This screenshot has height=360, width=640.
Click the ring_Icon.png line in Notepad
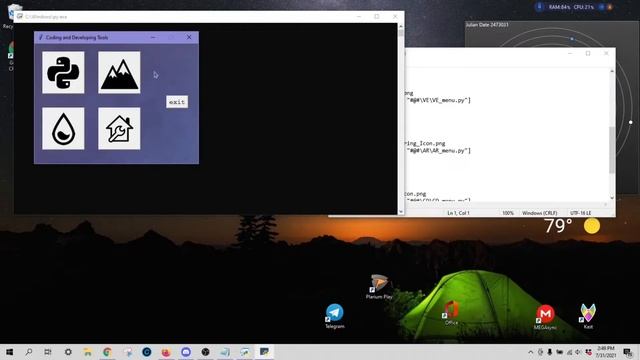425,143
